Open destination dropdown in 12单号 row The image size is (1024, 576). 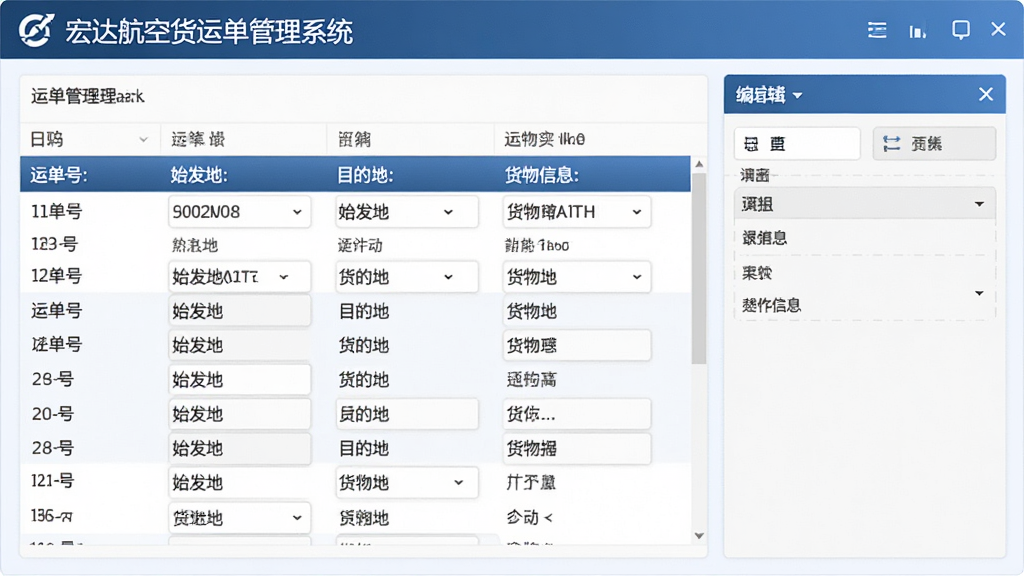coord(407,276)
